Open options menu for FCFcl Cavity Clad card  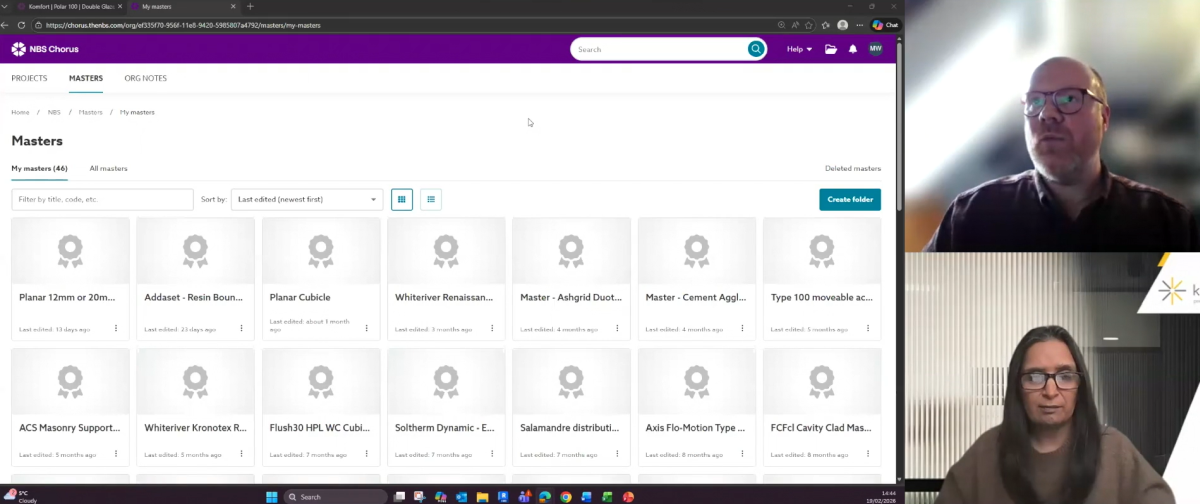[x=868, y=454]
